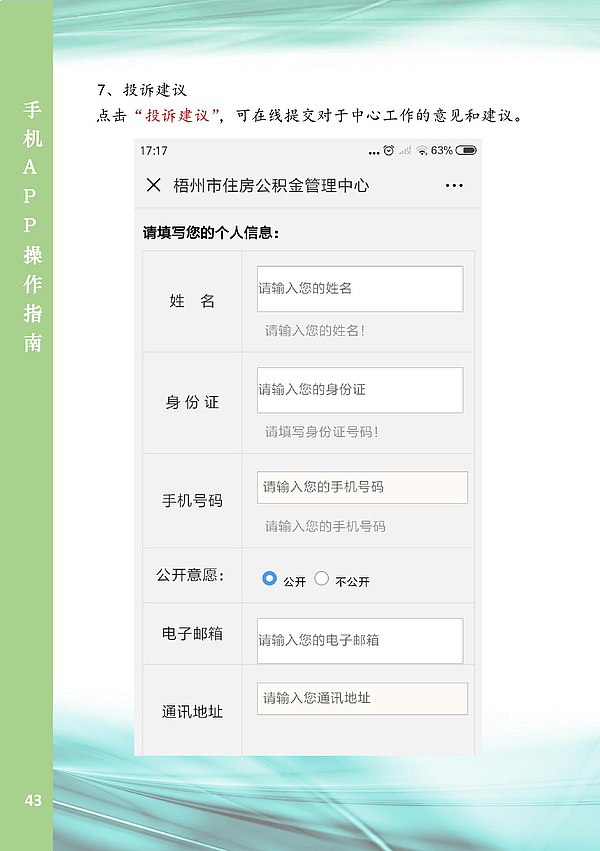Select the 不公开 radio button
The height and width of the screenshot is (851, 600).
coord(322,578)
